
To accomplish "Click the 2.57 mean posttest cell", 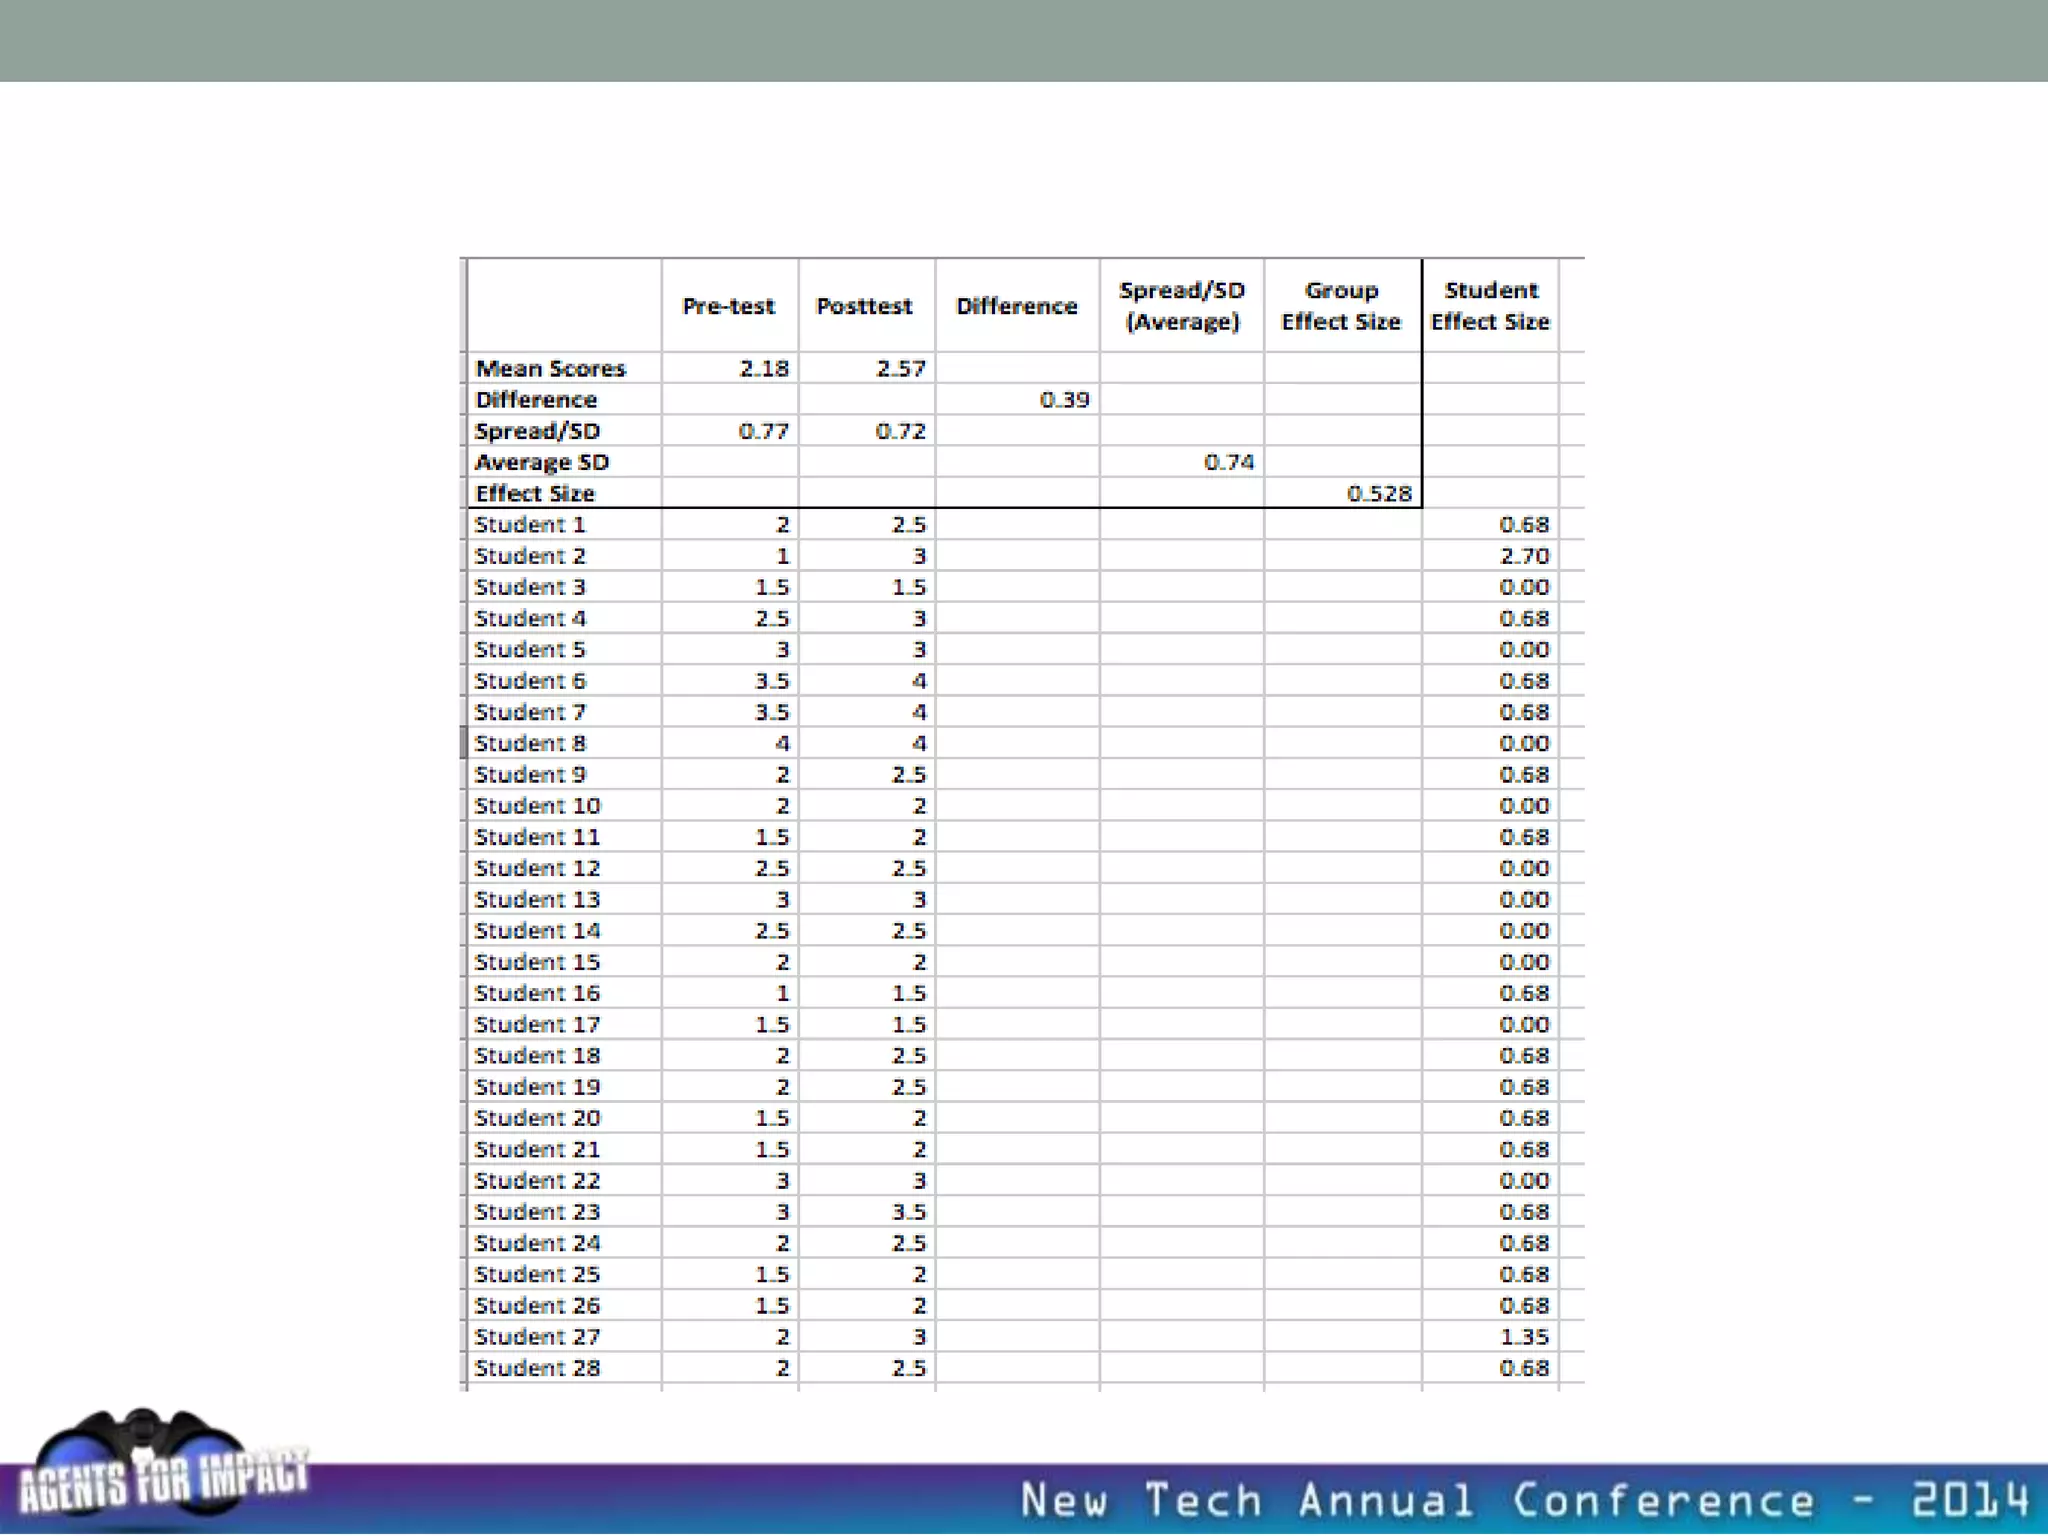I will (900, 369).
